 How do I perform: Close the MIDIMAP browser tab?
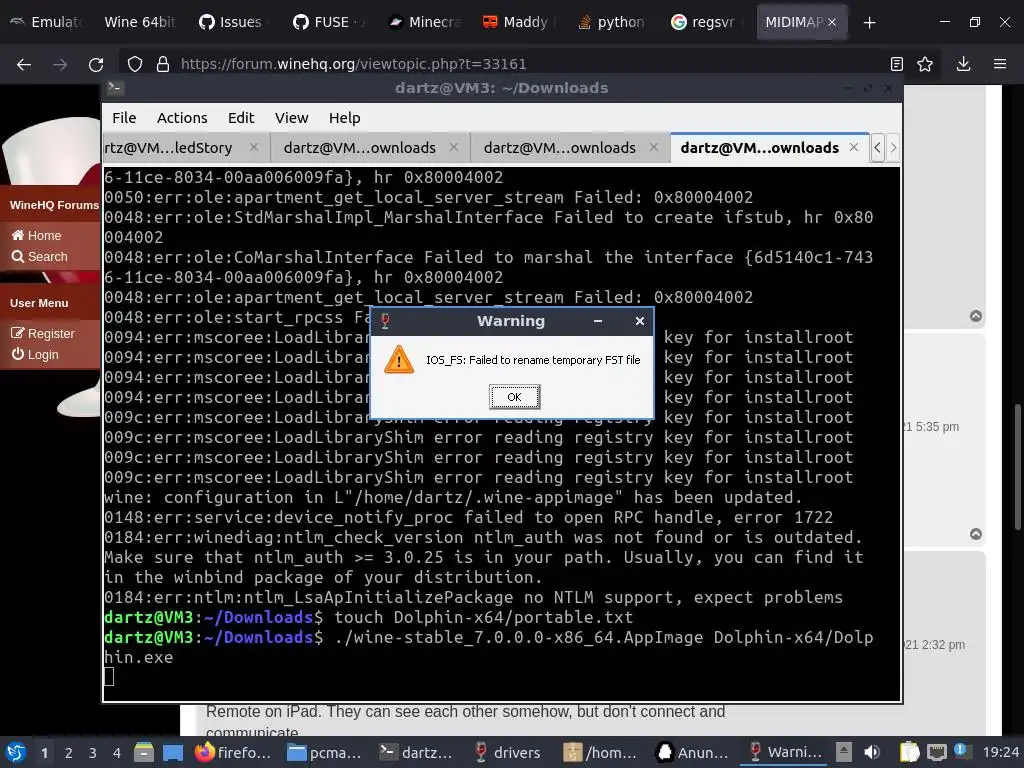pyautogui.click(x=832, y=22)
